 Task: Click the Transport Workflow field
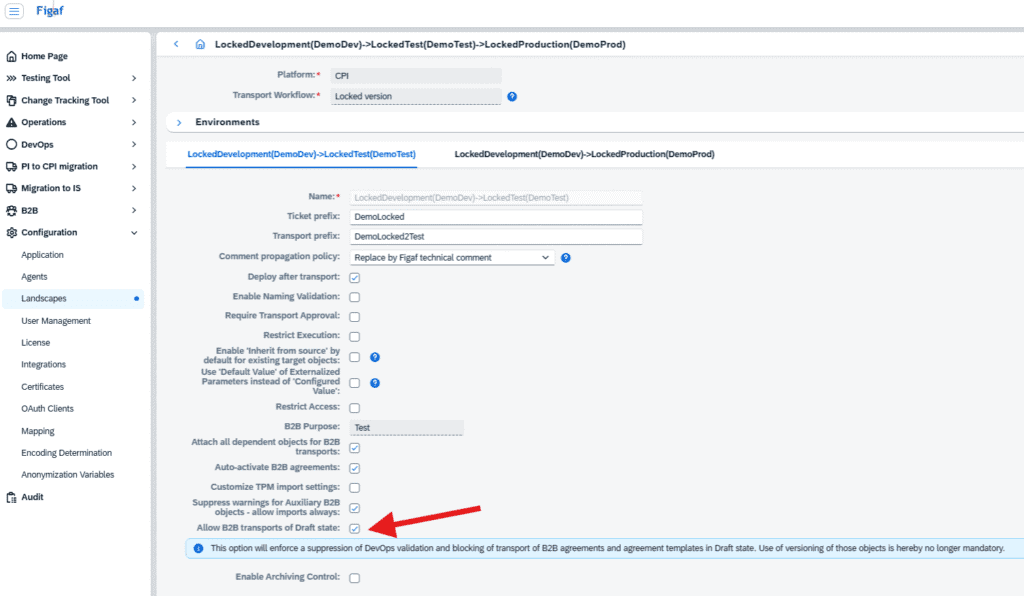click(x=416, y=96)
